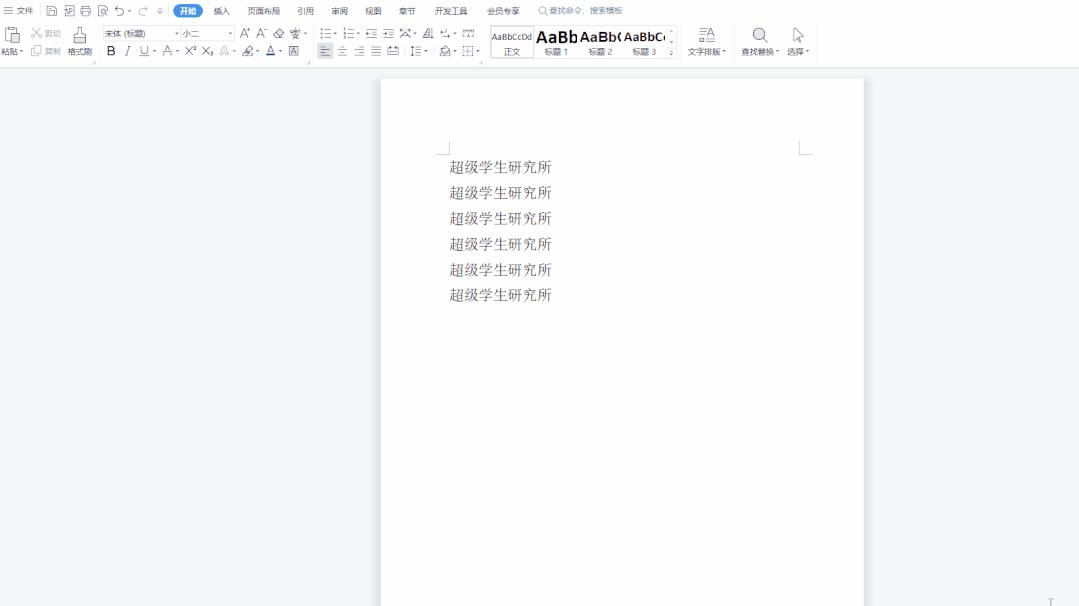Viewport: 1079px width, 606px height.
Task: Toggle strikethrough formatting
Action: pos(167,51)
